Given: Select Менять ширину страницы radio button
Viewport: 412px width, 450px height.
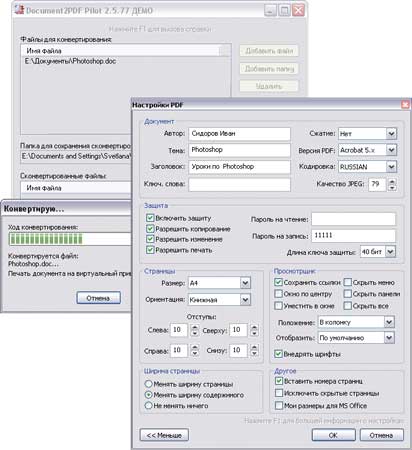Looking at the screenshot, I should (149, 384).
